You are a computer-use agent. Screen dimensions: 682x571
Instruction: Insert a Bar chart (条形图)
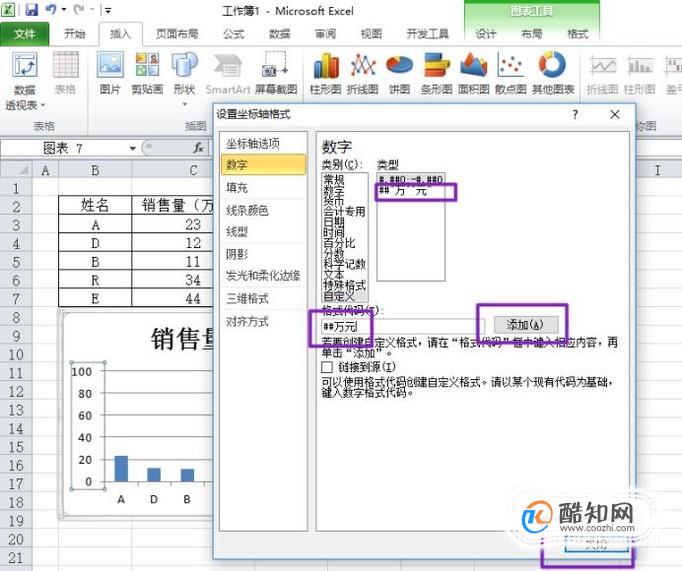(x=436, y=73)
